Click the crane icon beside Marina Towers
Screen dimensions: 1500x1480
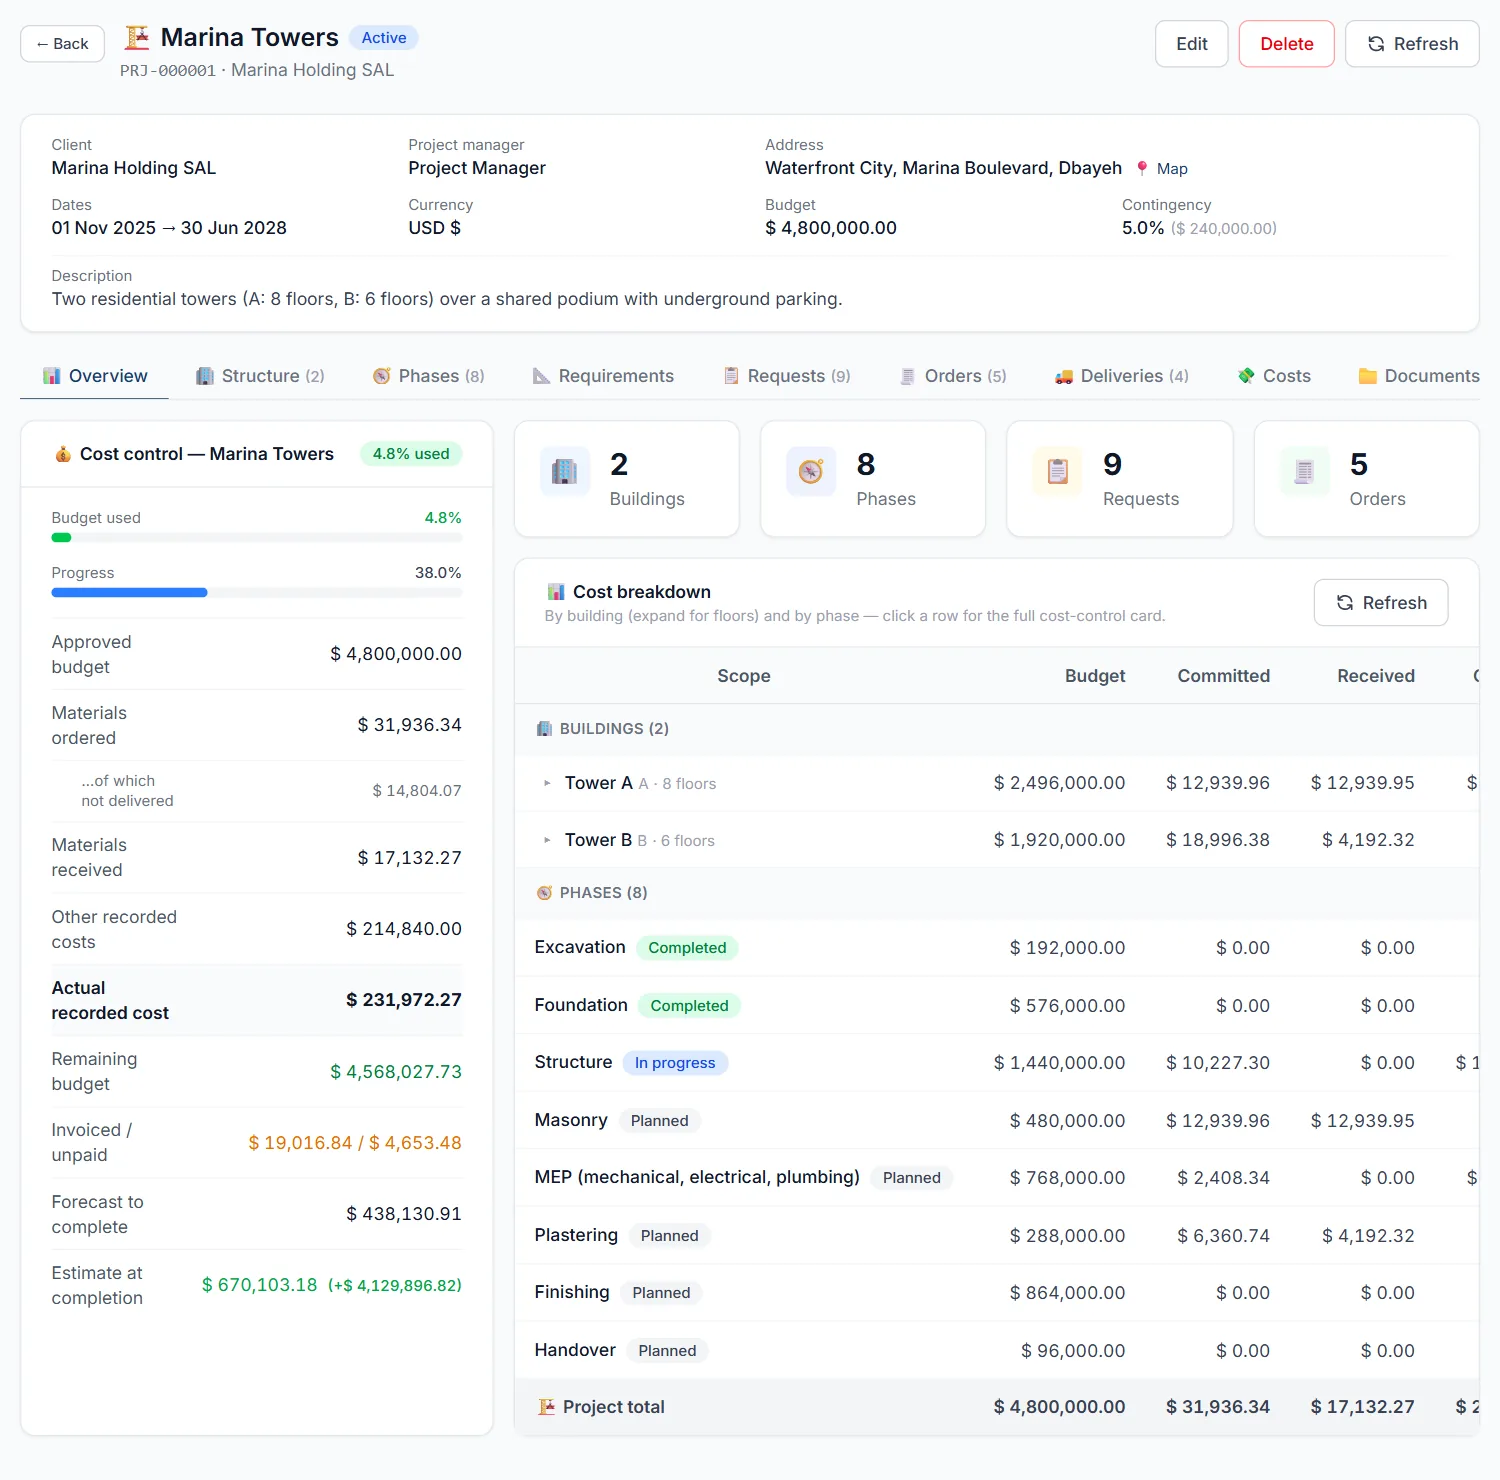pos(137,37)
